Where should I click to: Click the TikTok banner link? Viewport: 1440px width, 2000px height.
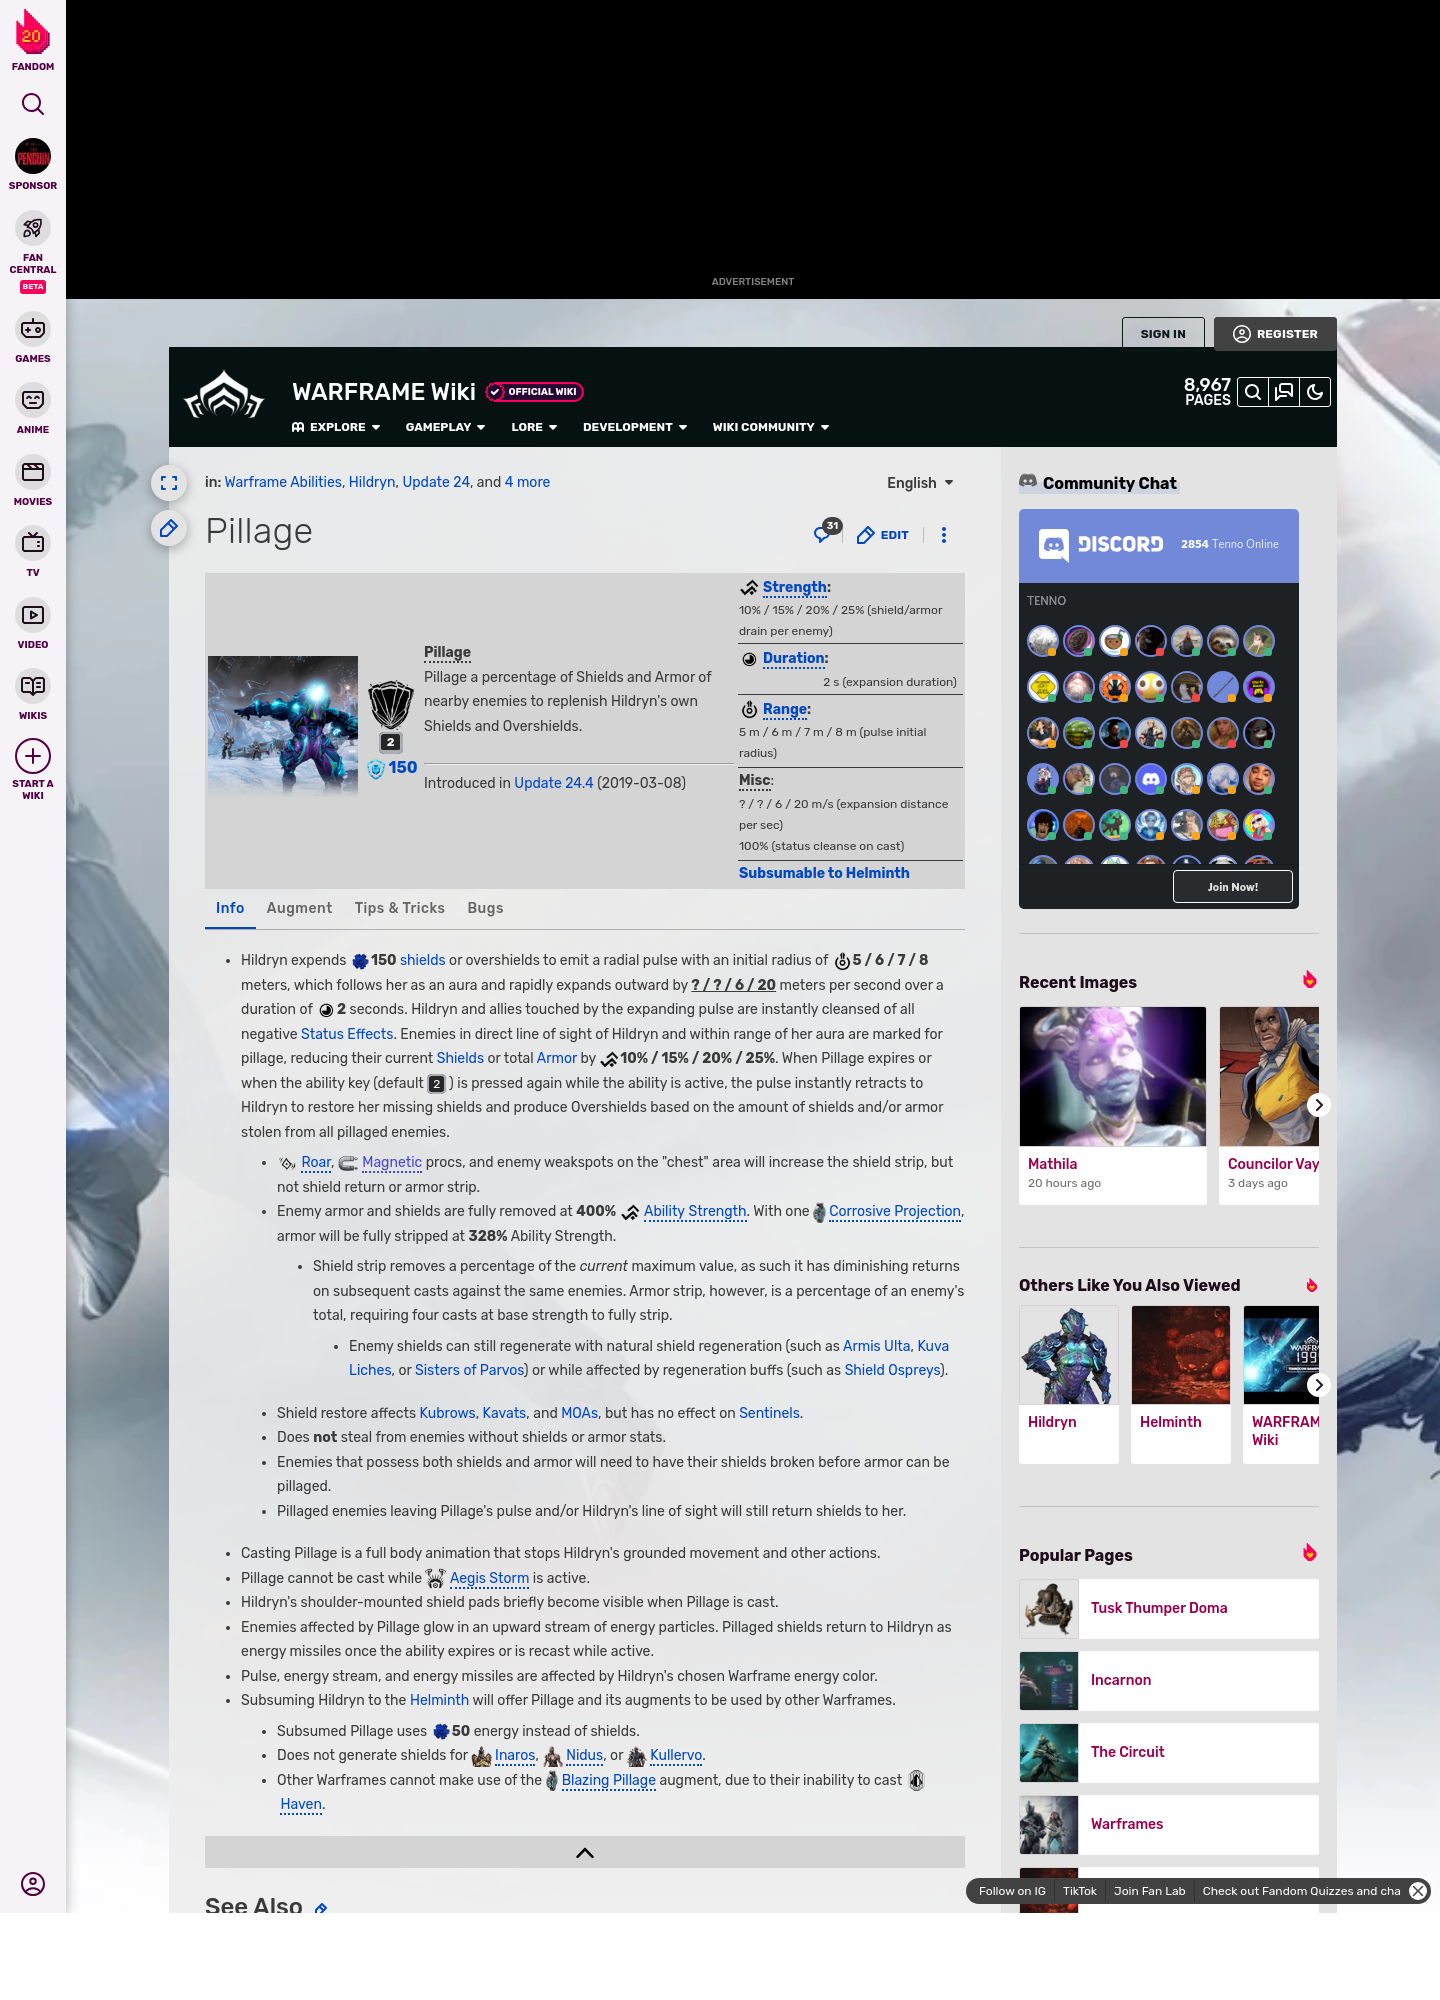[1080, 1891]
